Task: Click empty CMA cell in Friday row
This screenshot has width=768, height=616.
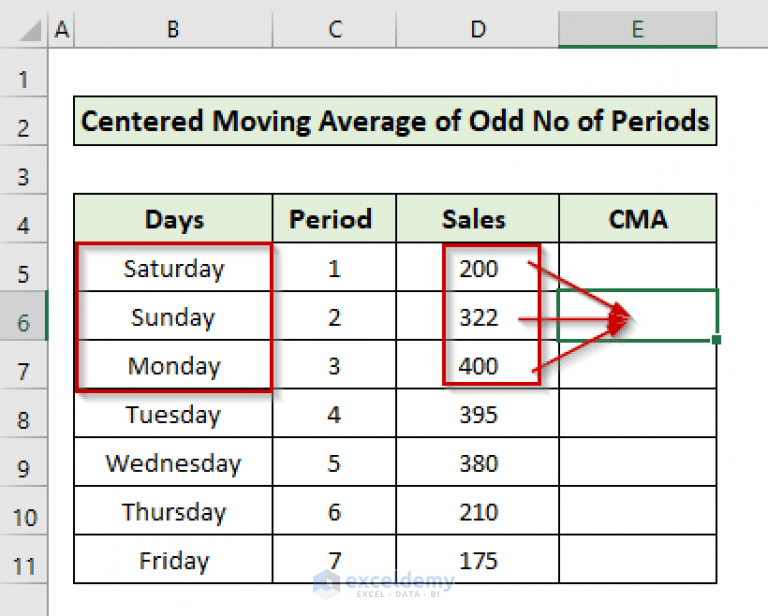Action: point(637,559)
